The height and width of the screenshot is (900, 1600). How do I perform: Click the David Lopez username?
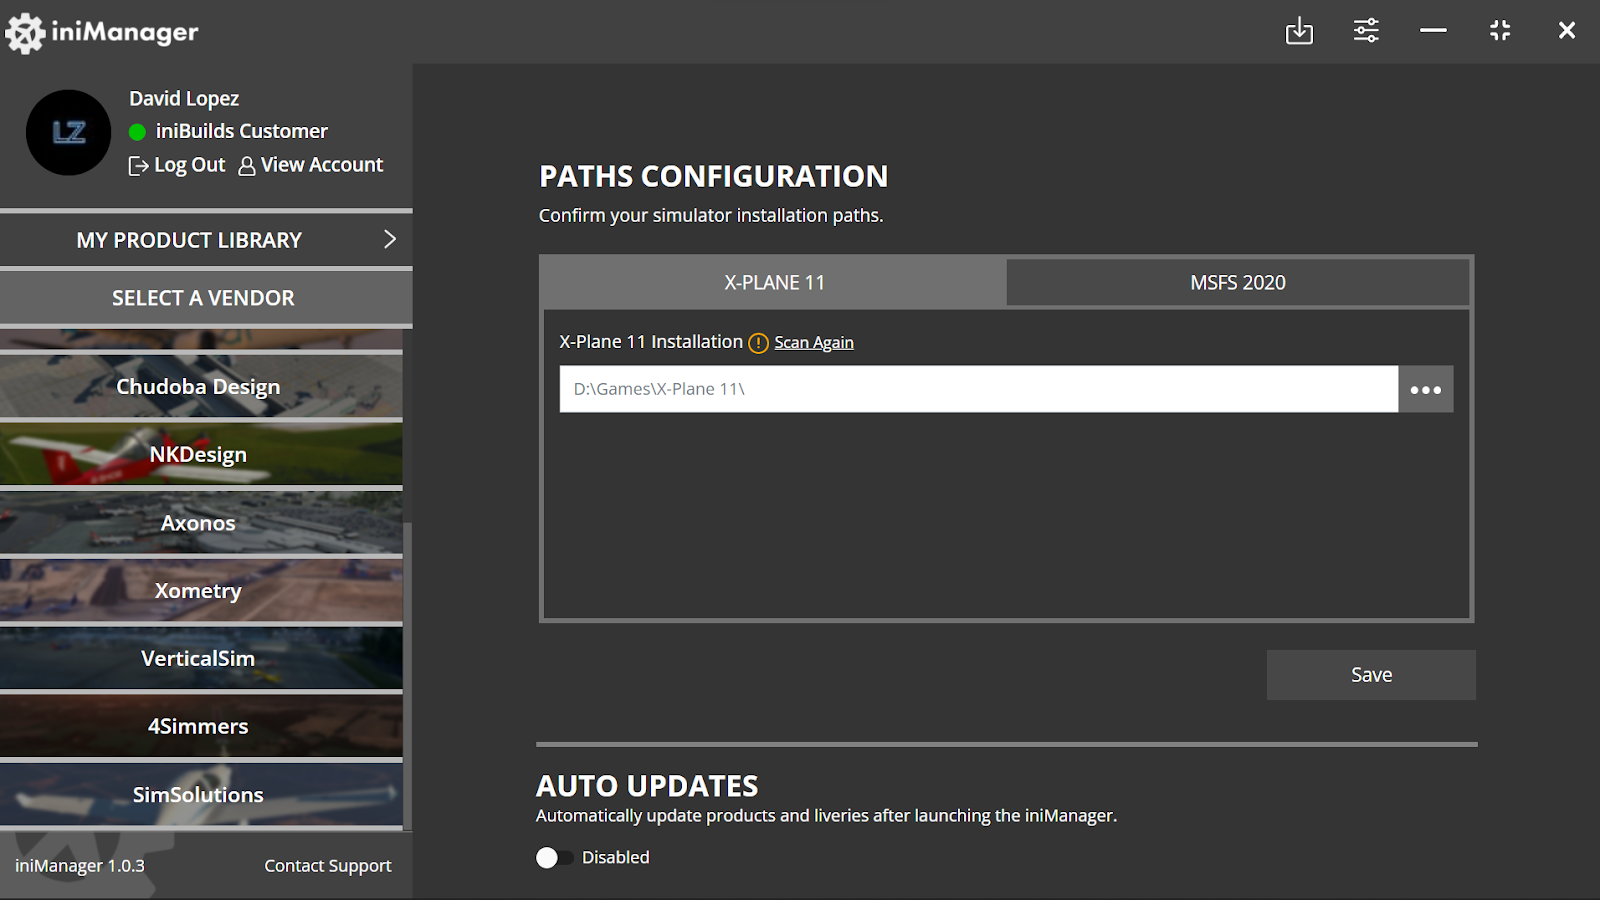pyautogui.click(x=184, y=99)
